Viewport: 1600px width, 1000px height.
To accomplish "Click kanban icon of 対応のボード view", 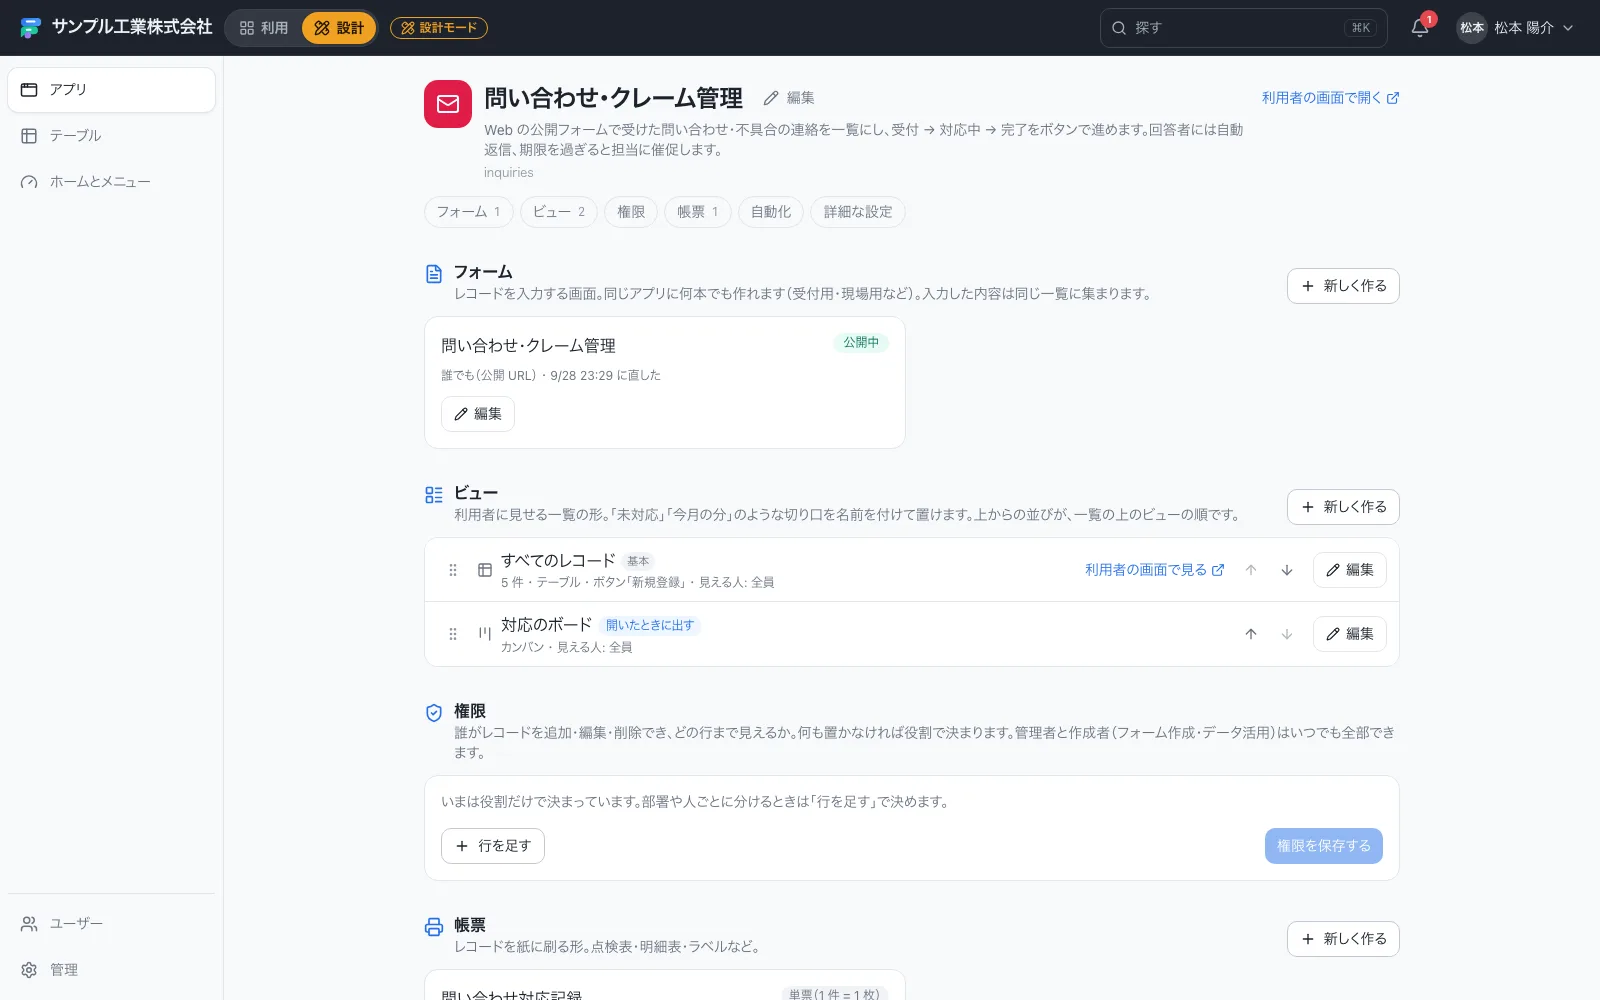I will click(x=485, y=634).
